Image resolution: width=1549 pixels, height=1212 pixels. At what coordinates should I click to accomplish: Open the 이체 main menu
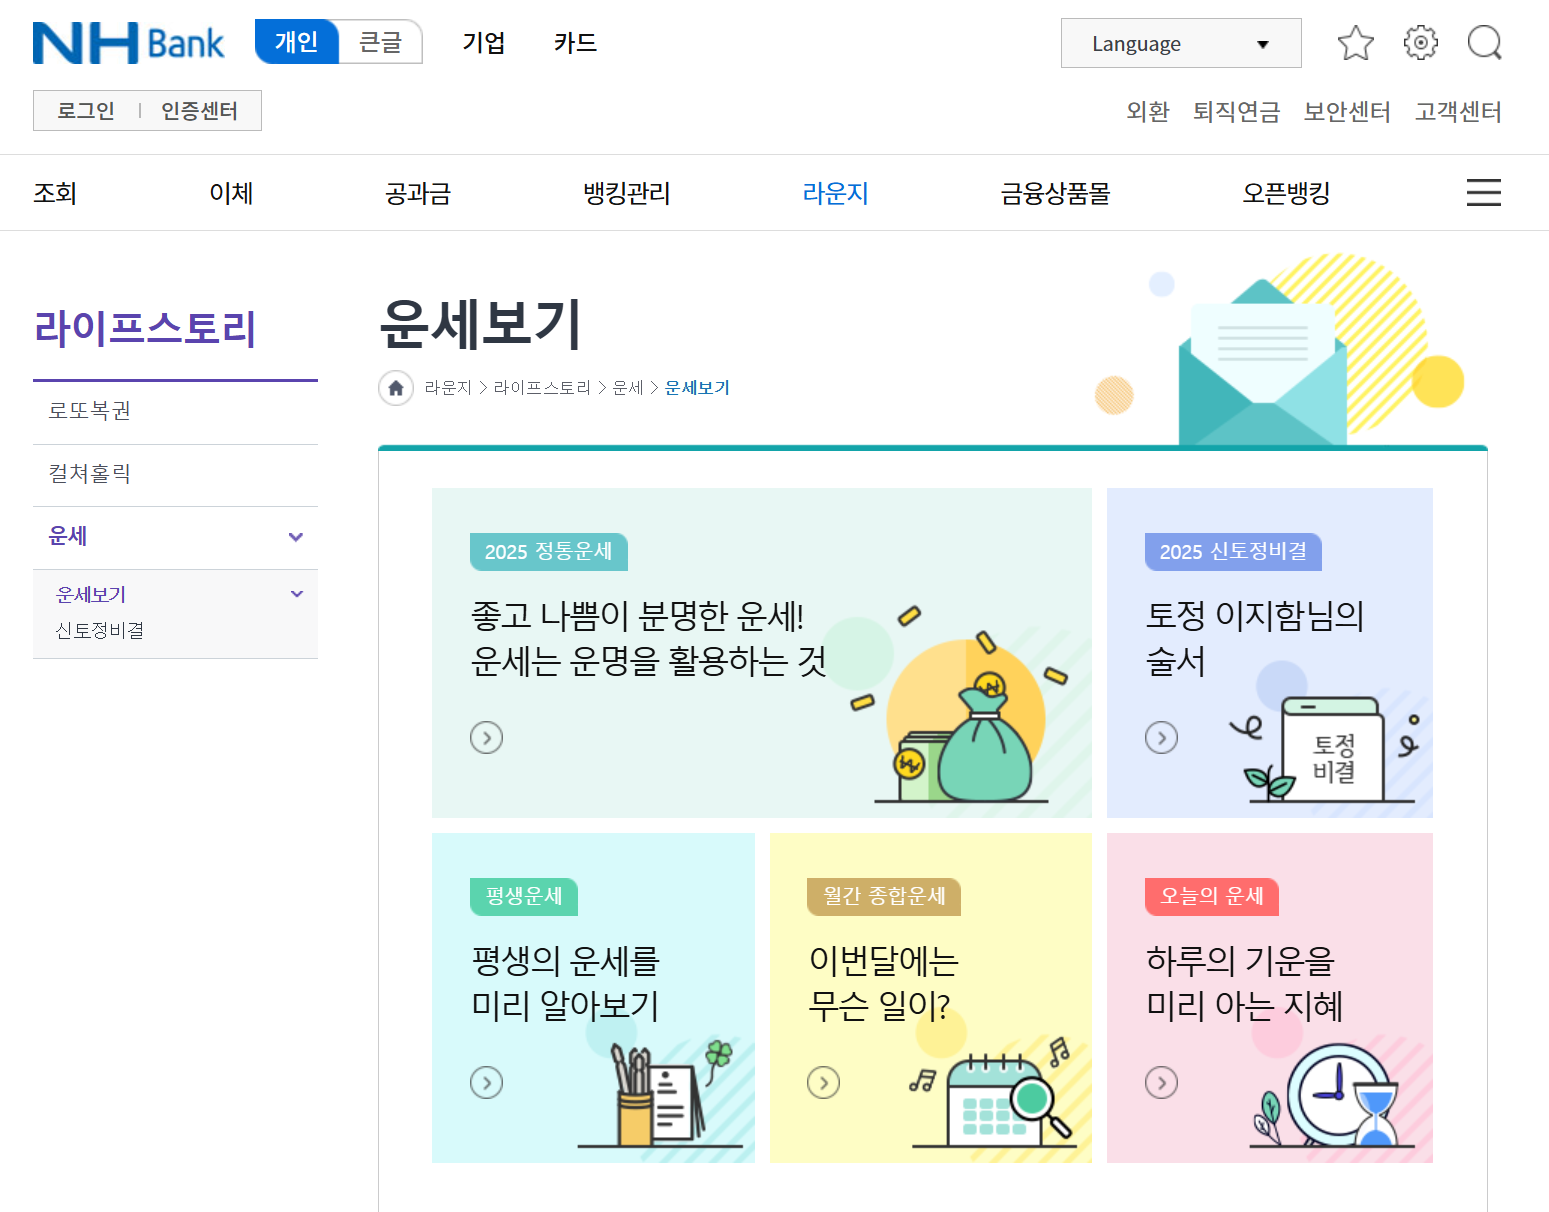pyautogui.click(x=231, y=193)
